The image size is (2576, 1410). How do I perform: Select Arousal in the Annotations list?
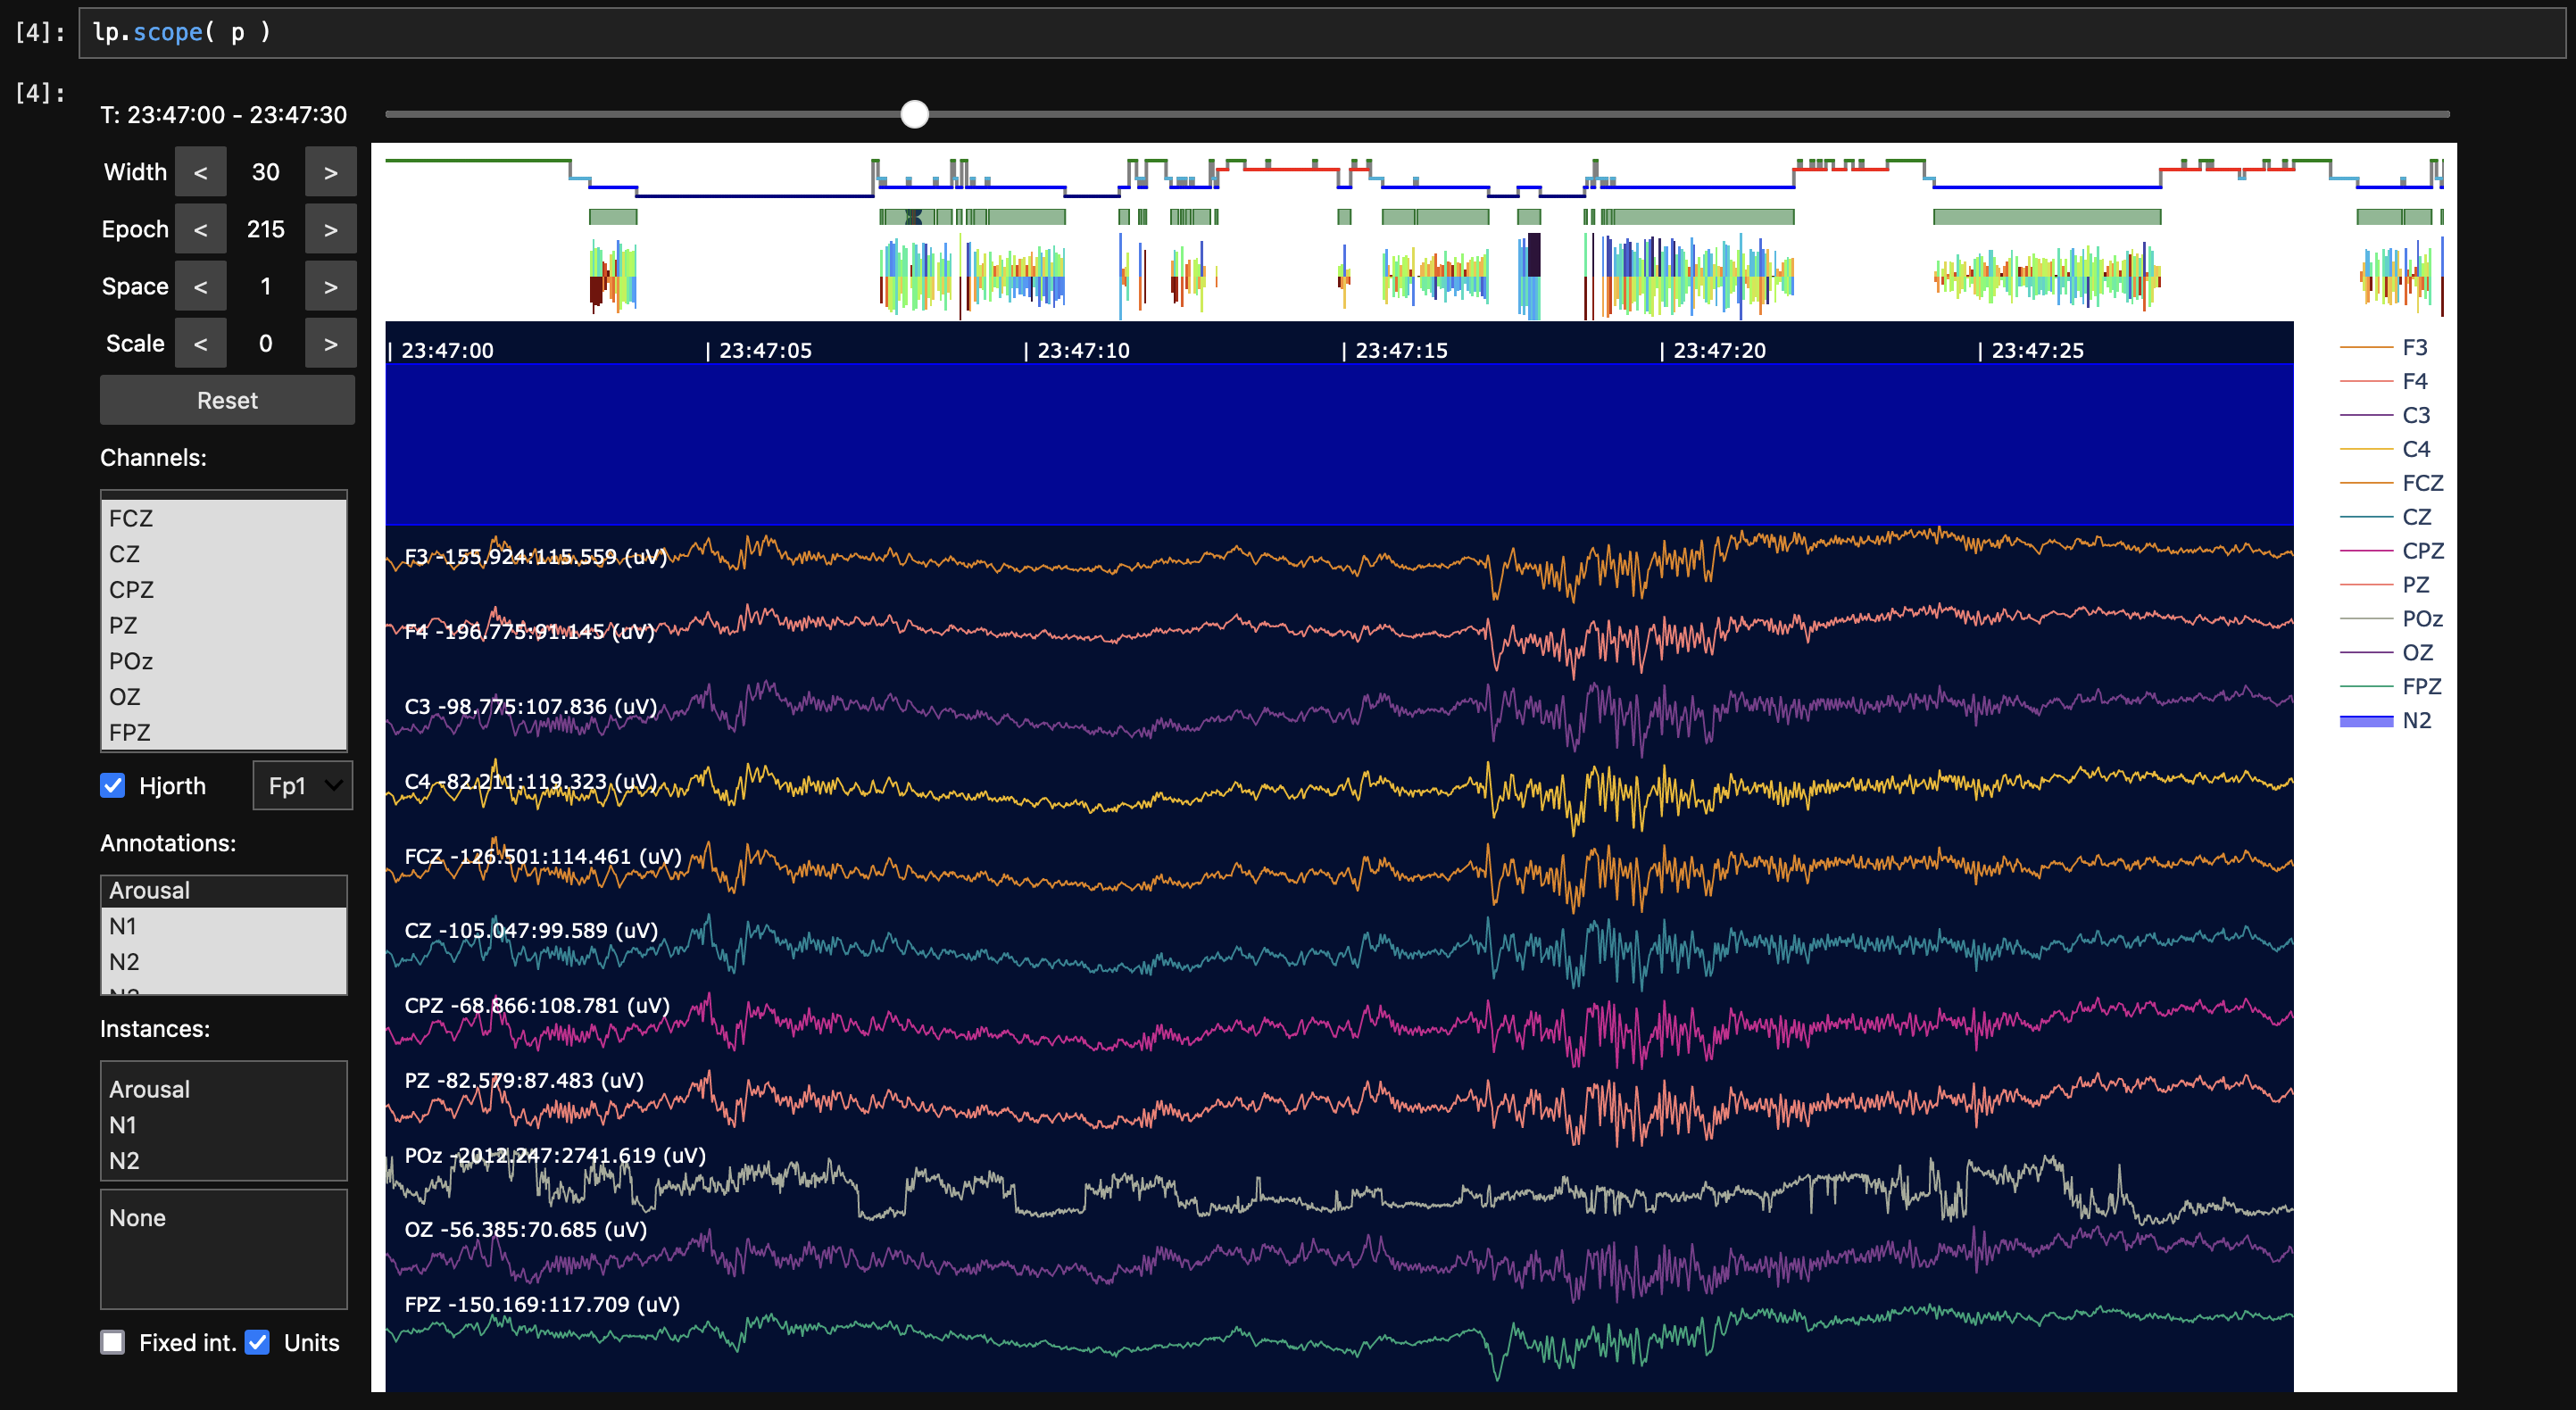(x=149, y=890)
